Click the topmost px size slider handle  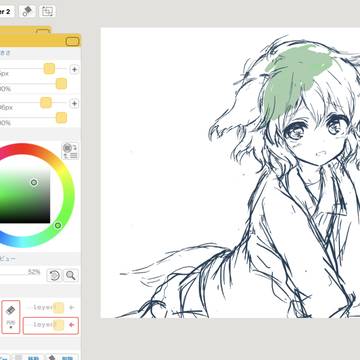pyautogui.click(x=49, y=69)
